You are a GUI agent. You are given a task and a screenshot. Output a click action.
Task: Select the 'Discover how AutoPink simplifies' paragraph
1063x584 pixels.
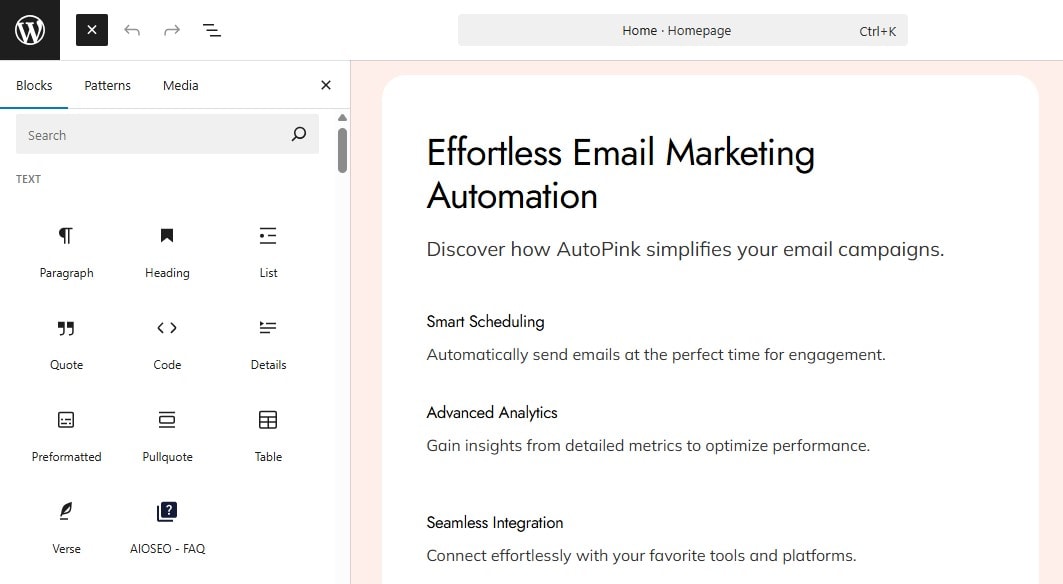(685, 250)
